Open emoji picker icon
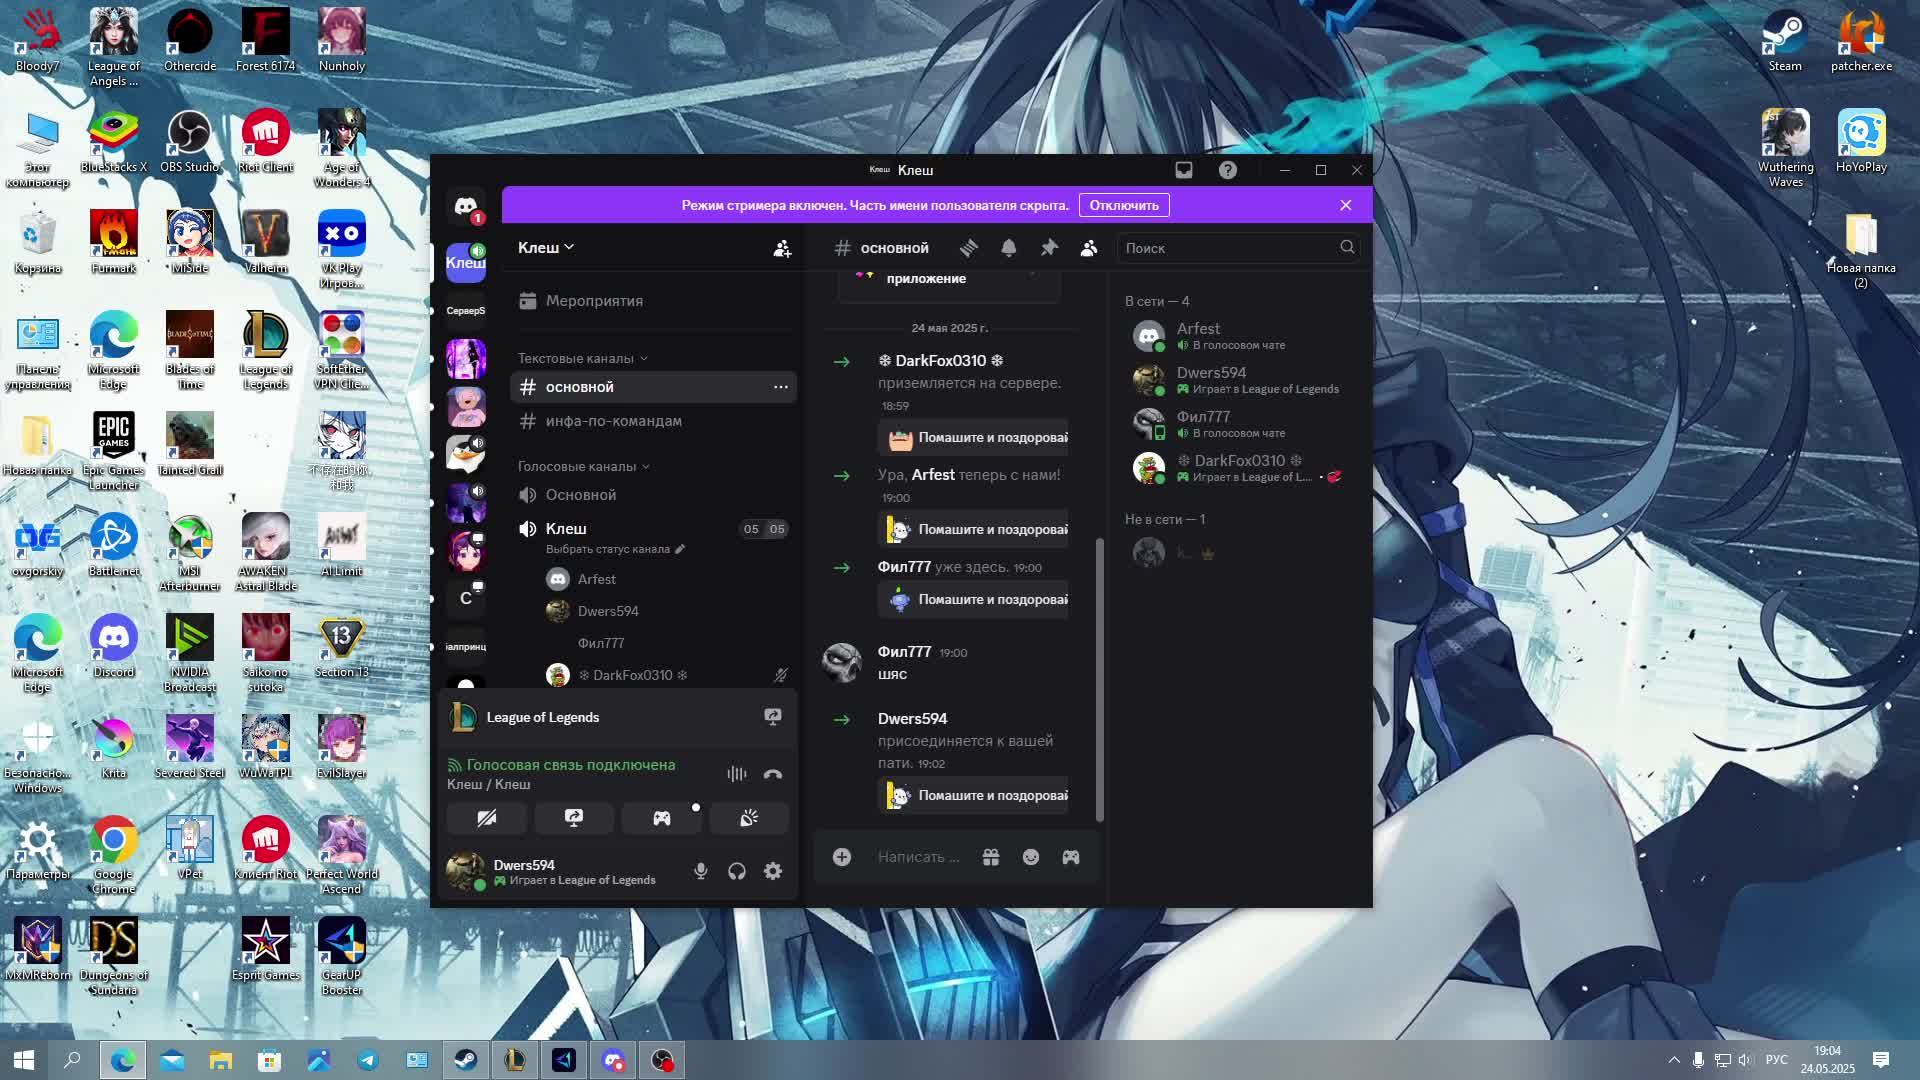The image size is (1920, 1080). click(1031, 857)
